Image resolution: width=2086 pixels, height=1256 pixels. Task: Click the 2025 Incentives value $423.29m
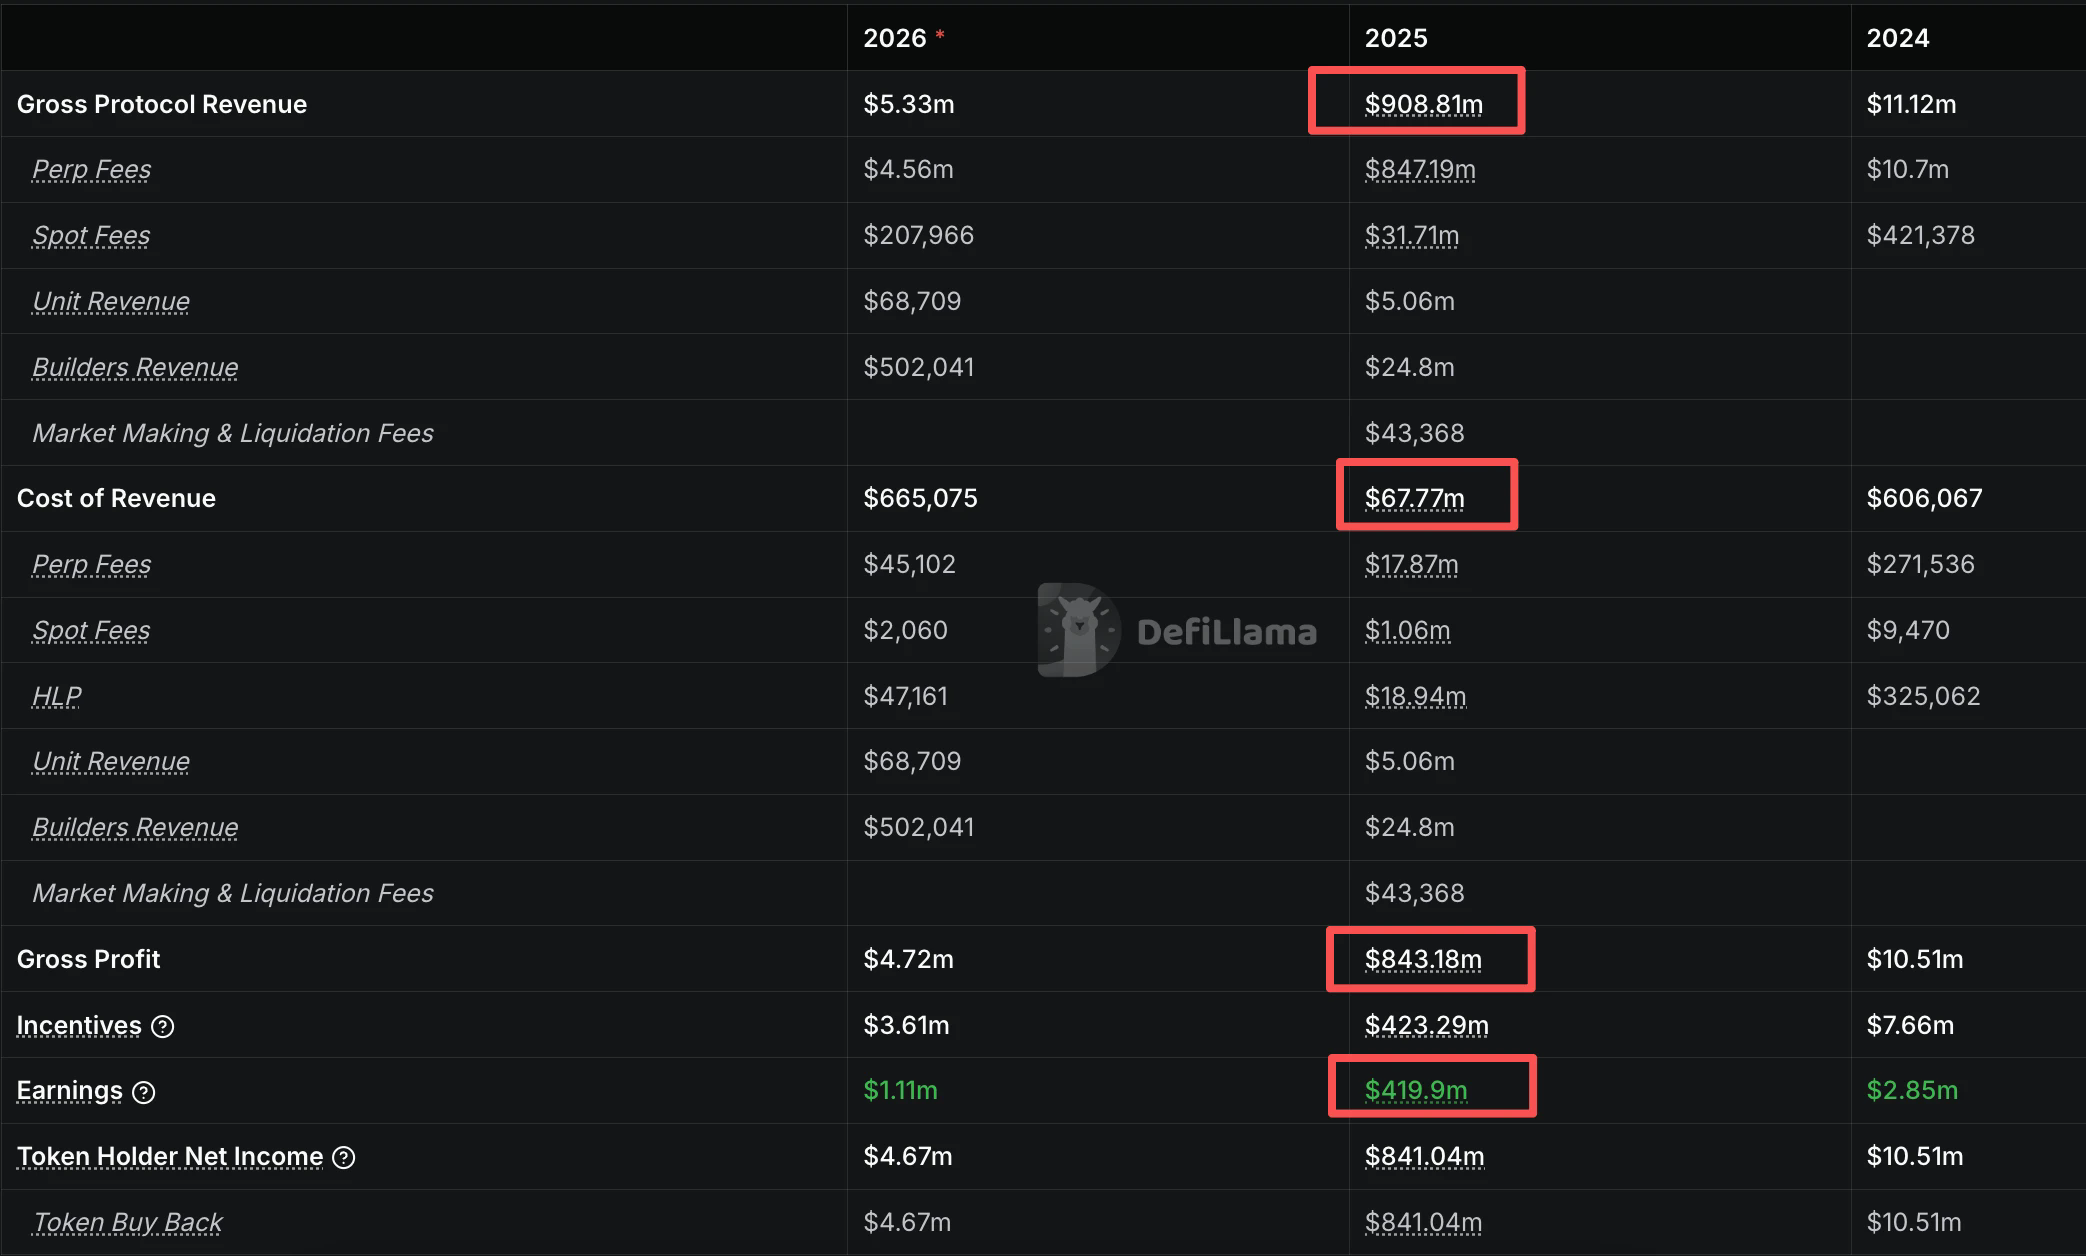(1426, 1025)
